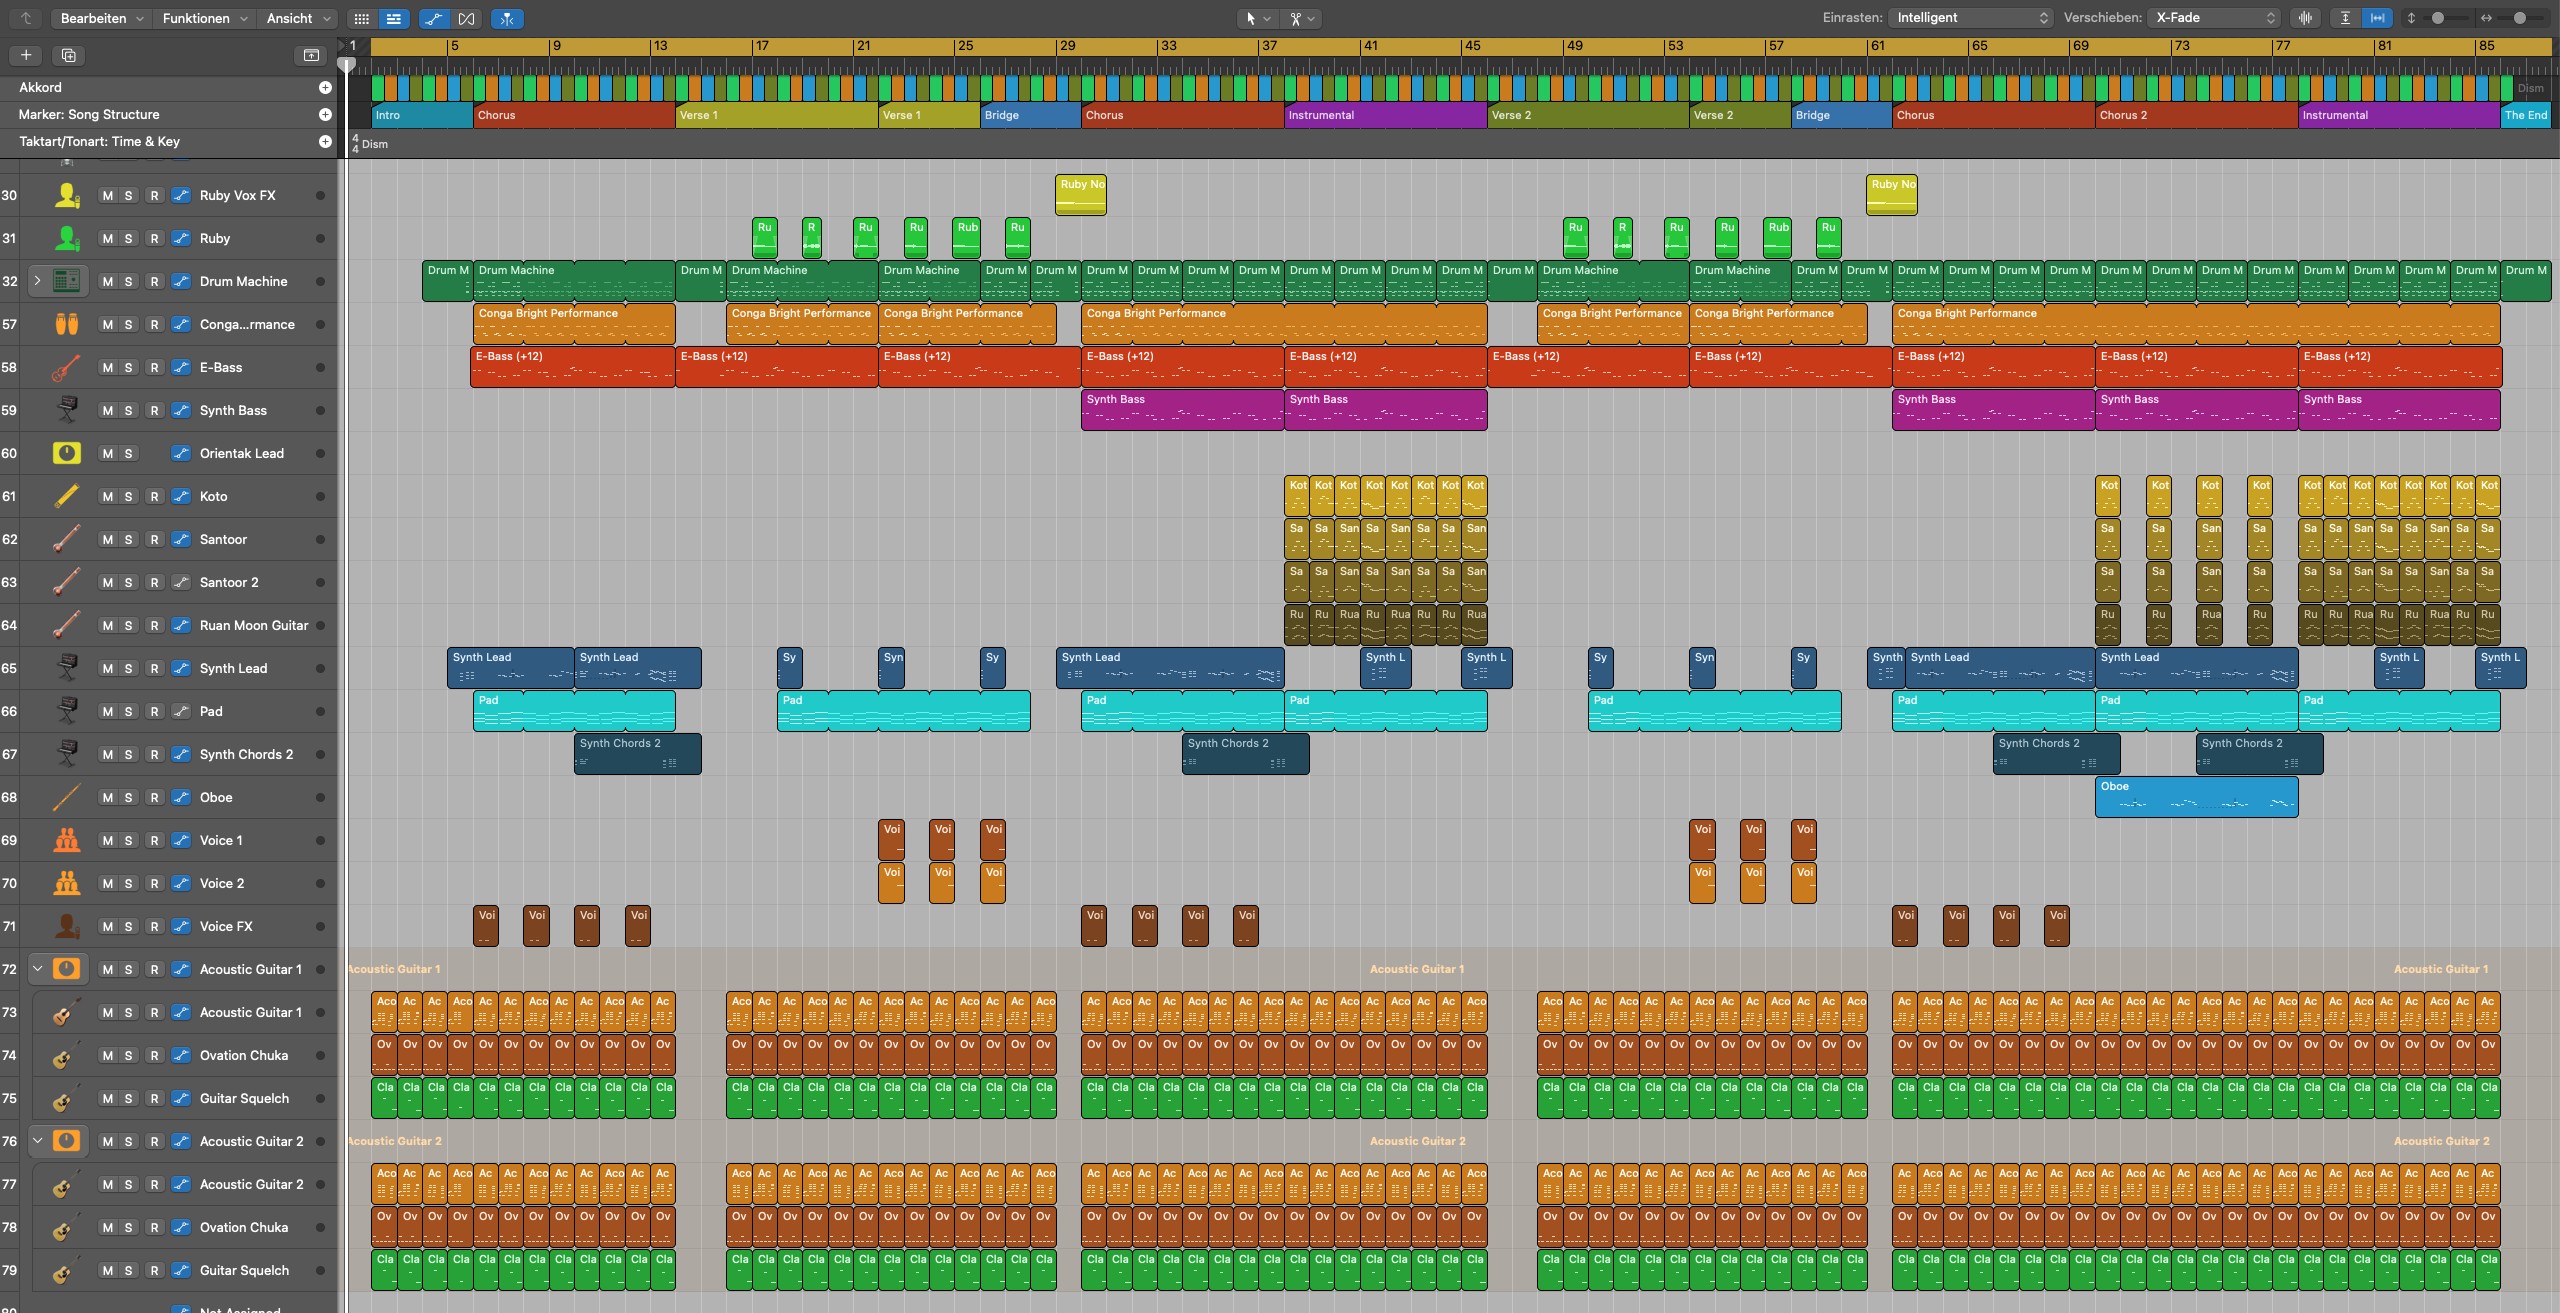Add marker to Song Structure track
Image resolution: width=2560 pixels, height=1313 pixels.
pyautogui.click(x=325, y=115)
